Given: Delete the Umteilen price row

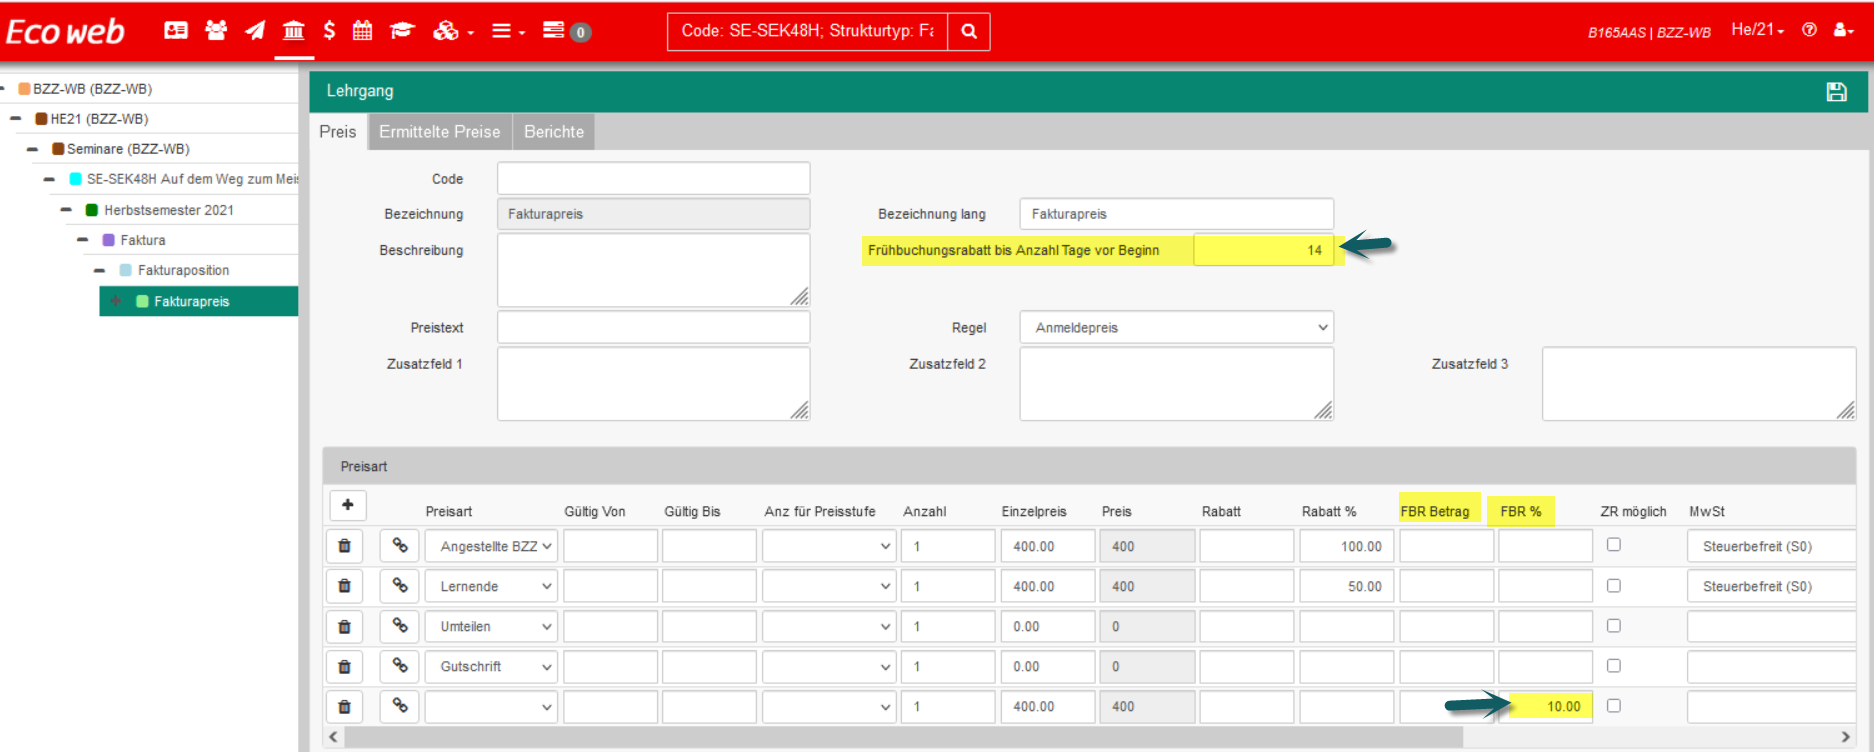Looking at the screenshot, I should pos(345,626).
